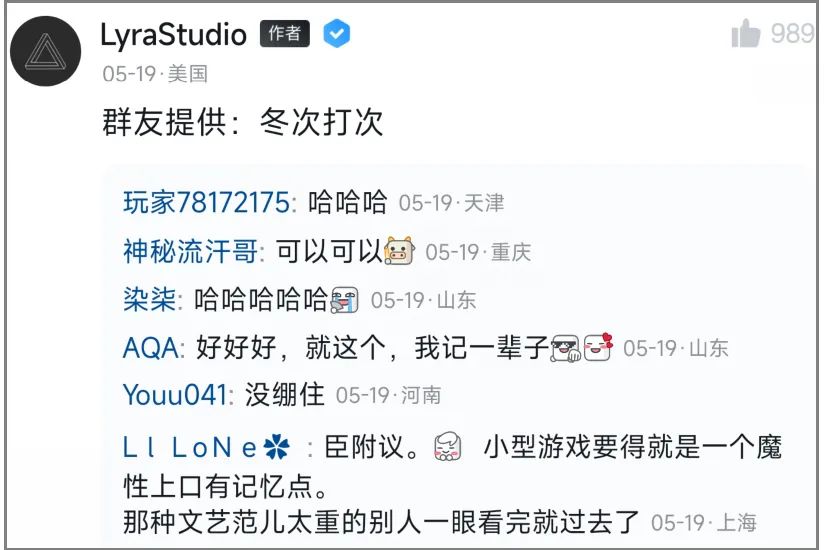This screenshot has height=550, width=824.
Task: Click 玩家78172175's reply 哈哈哈
Action: [347, 202]
